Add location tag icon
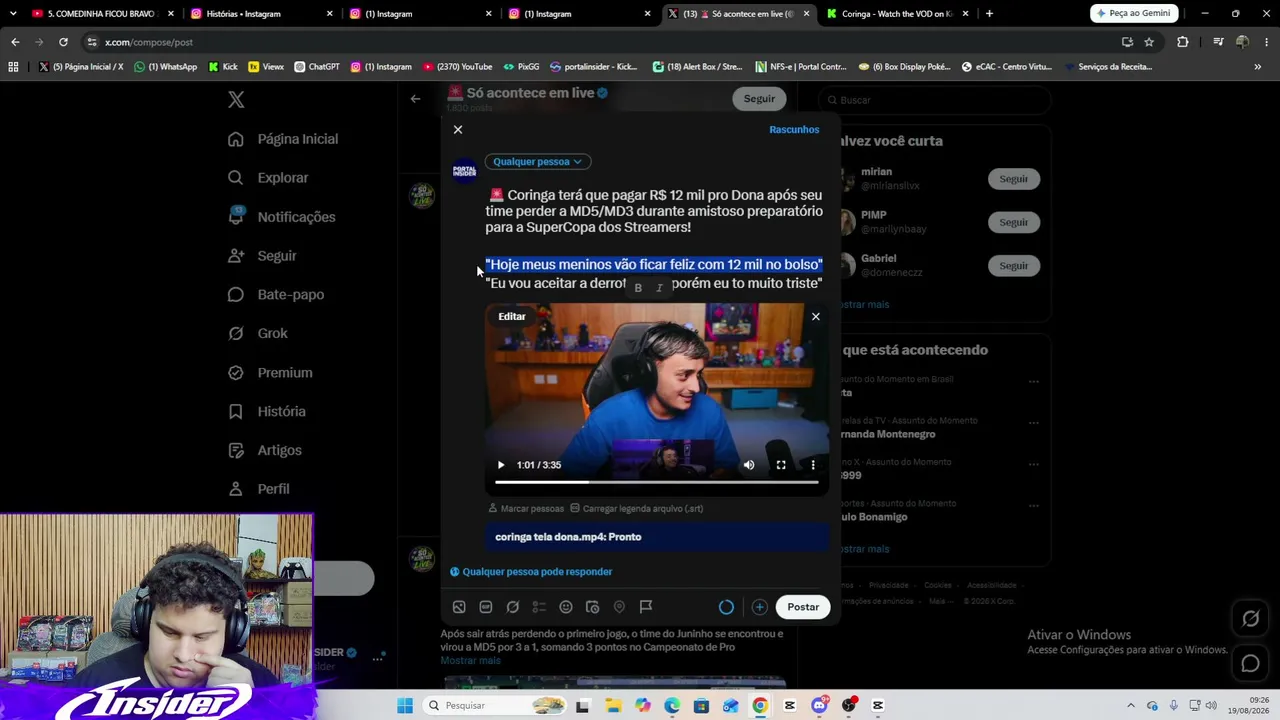Image resolution: width=1280 pixels, height=720 pixels. click(619, 607)
